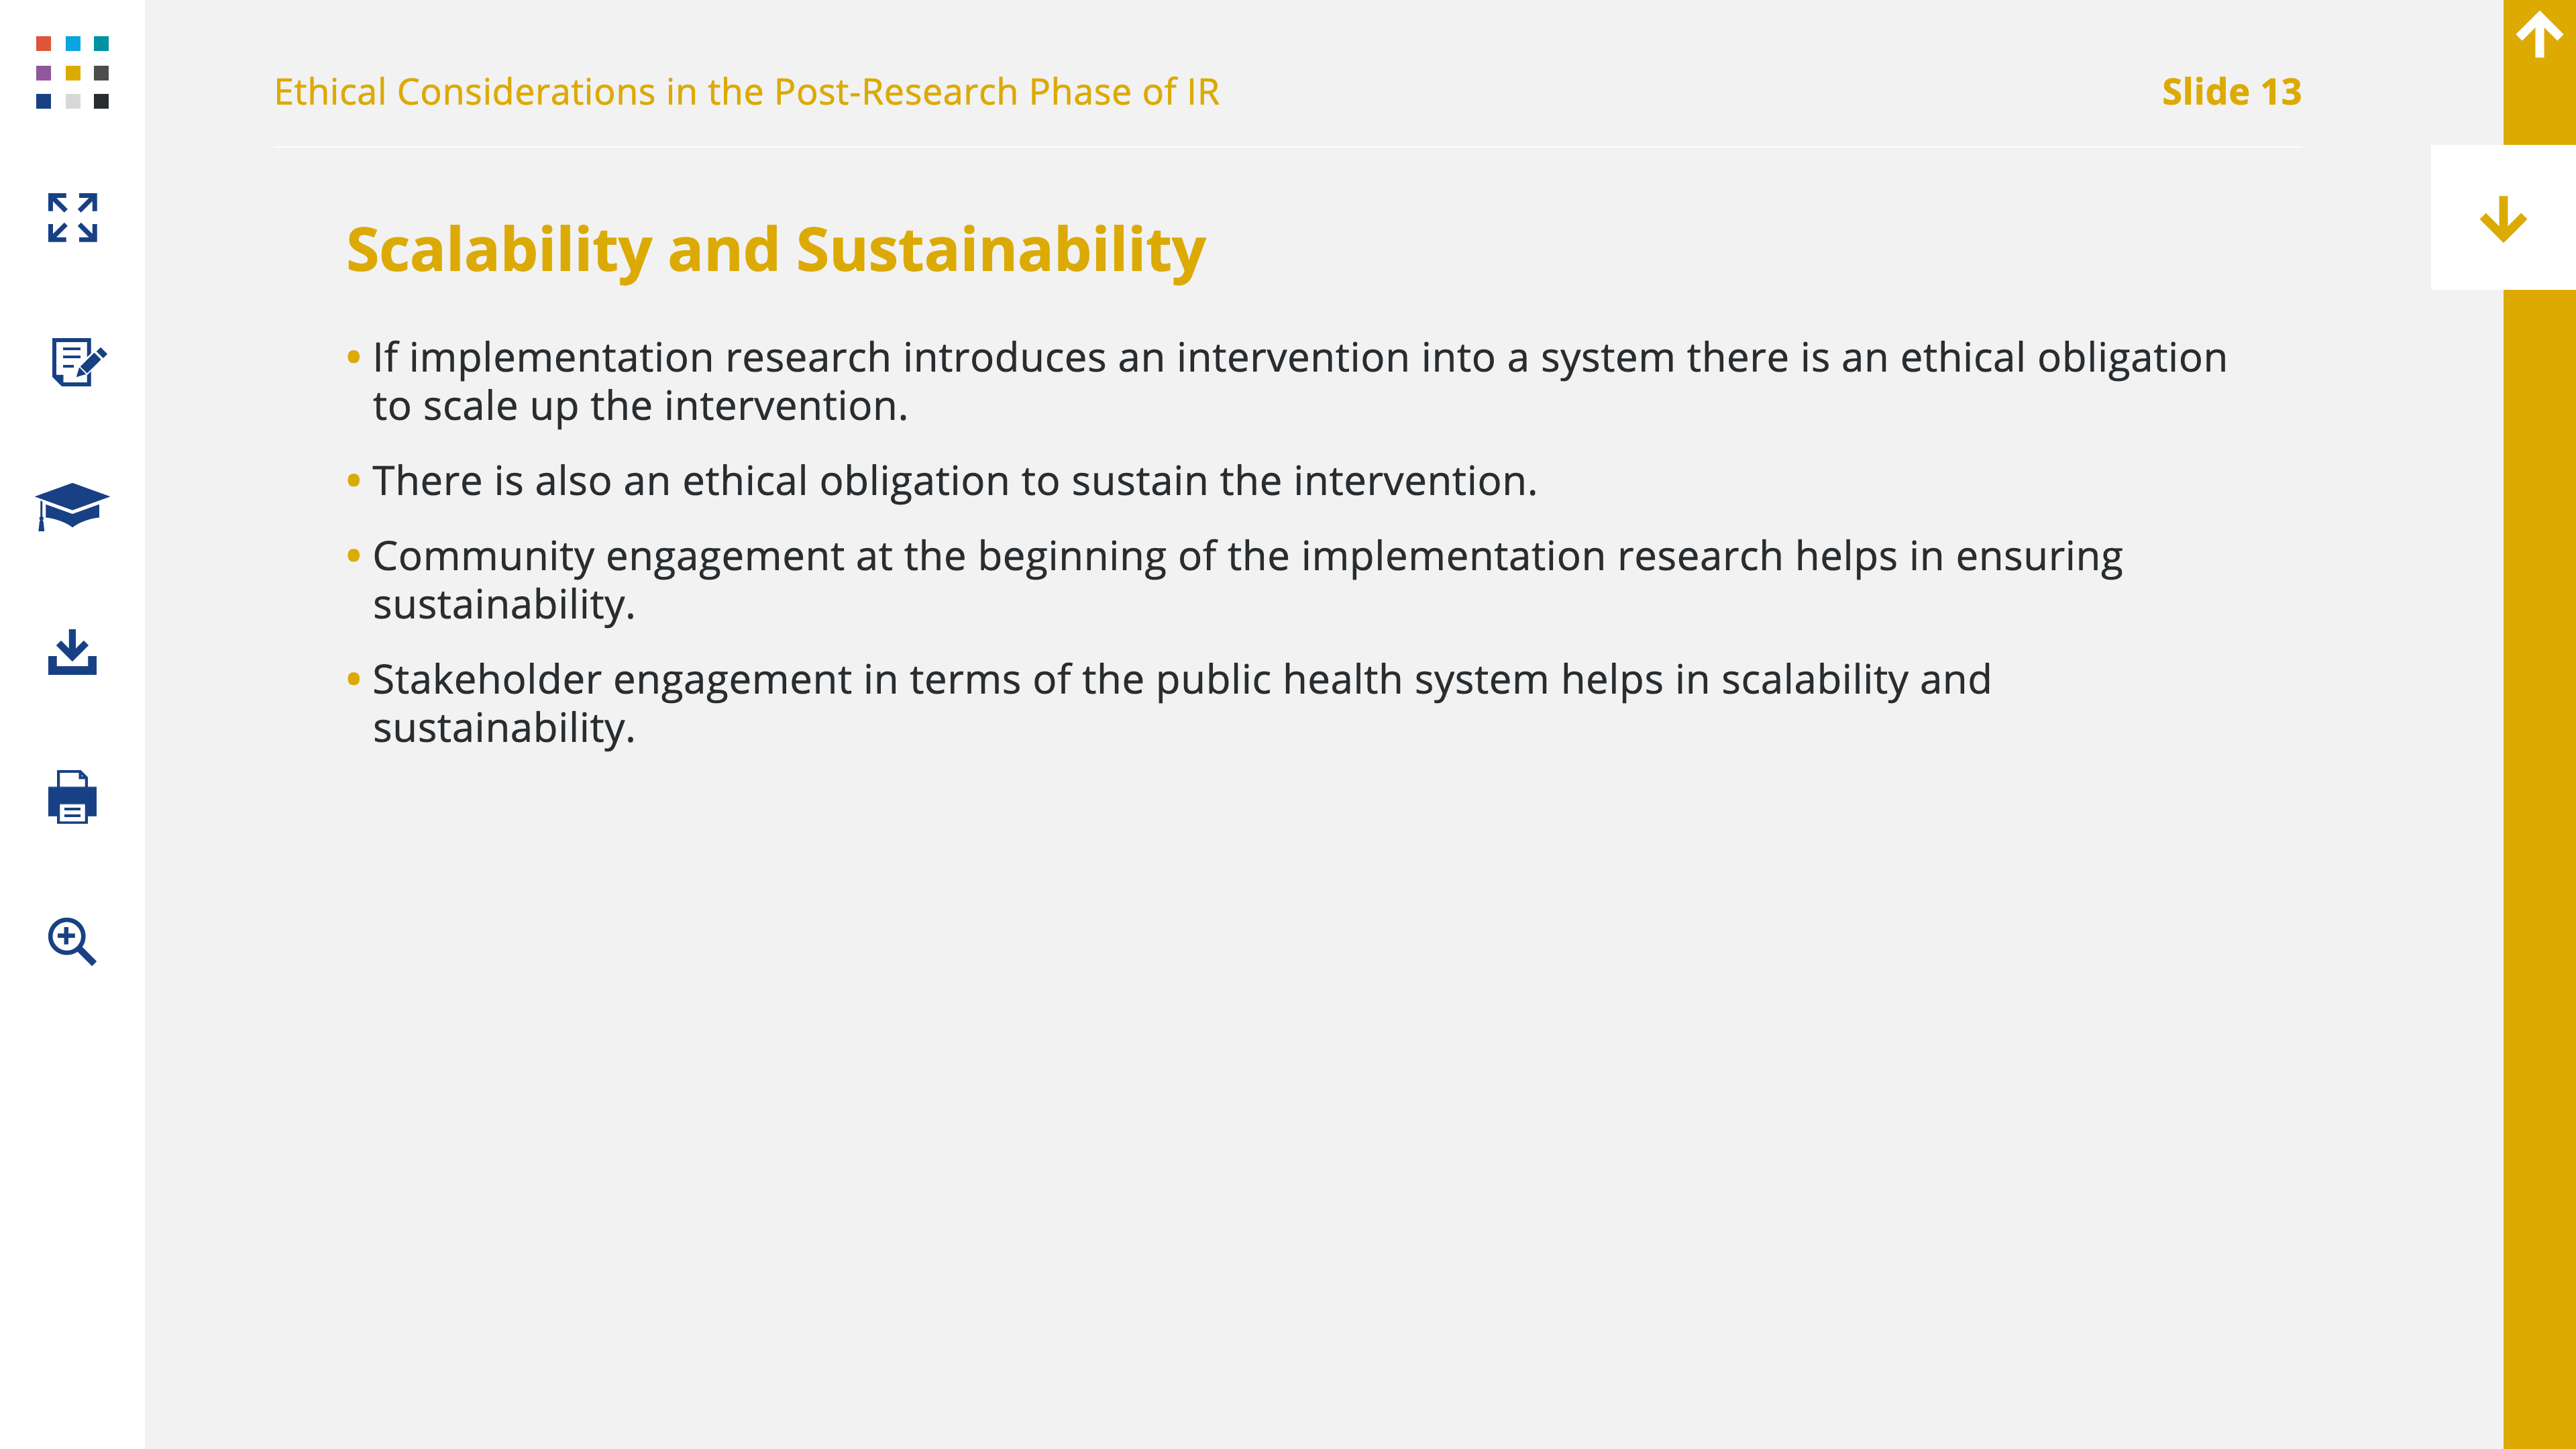Select the red square in the grid icon
The height and width of the screenshot is (1449, 2576).
coord(43,43)
